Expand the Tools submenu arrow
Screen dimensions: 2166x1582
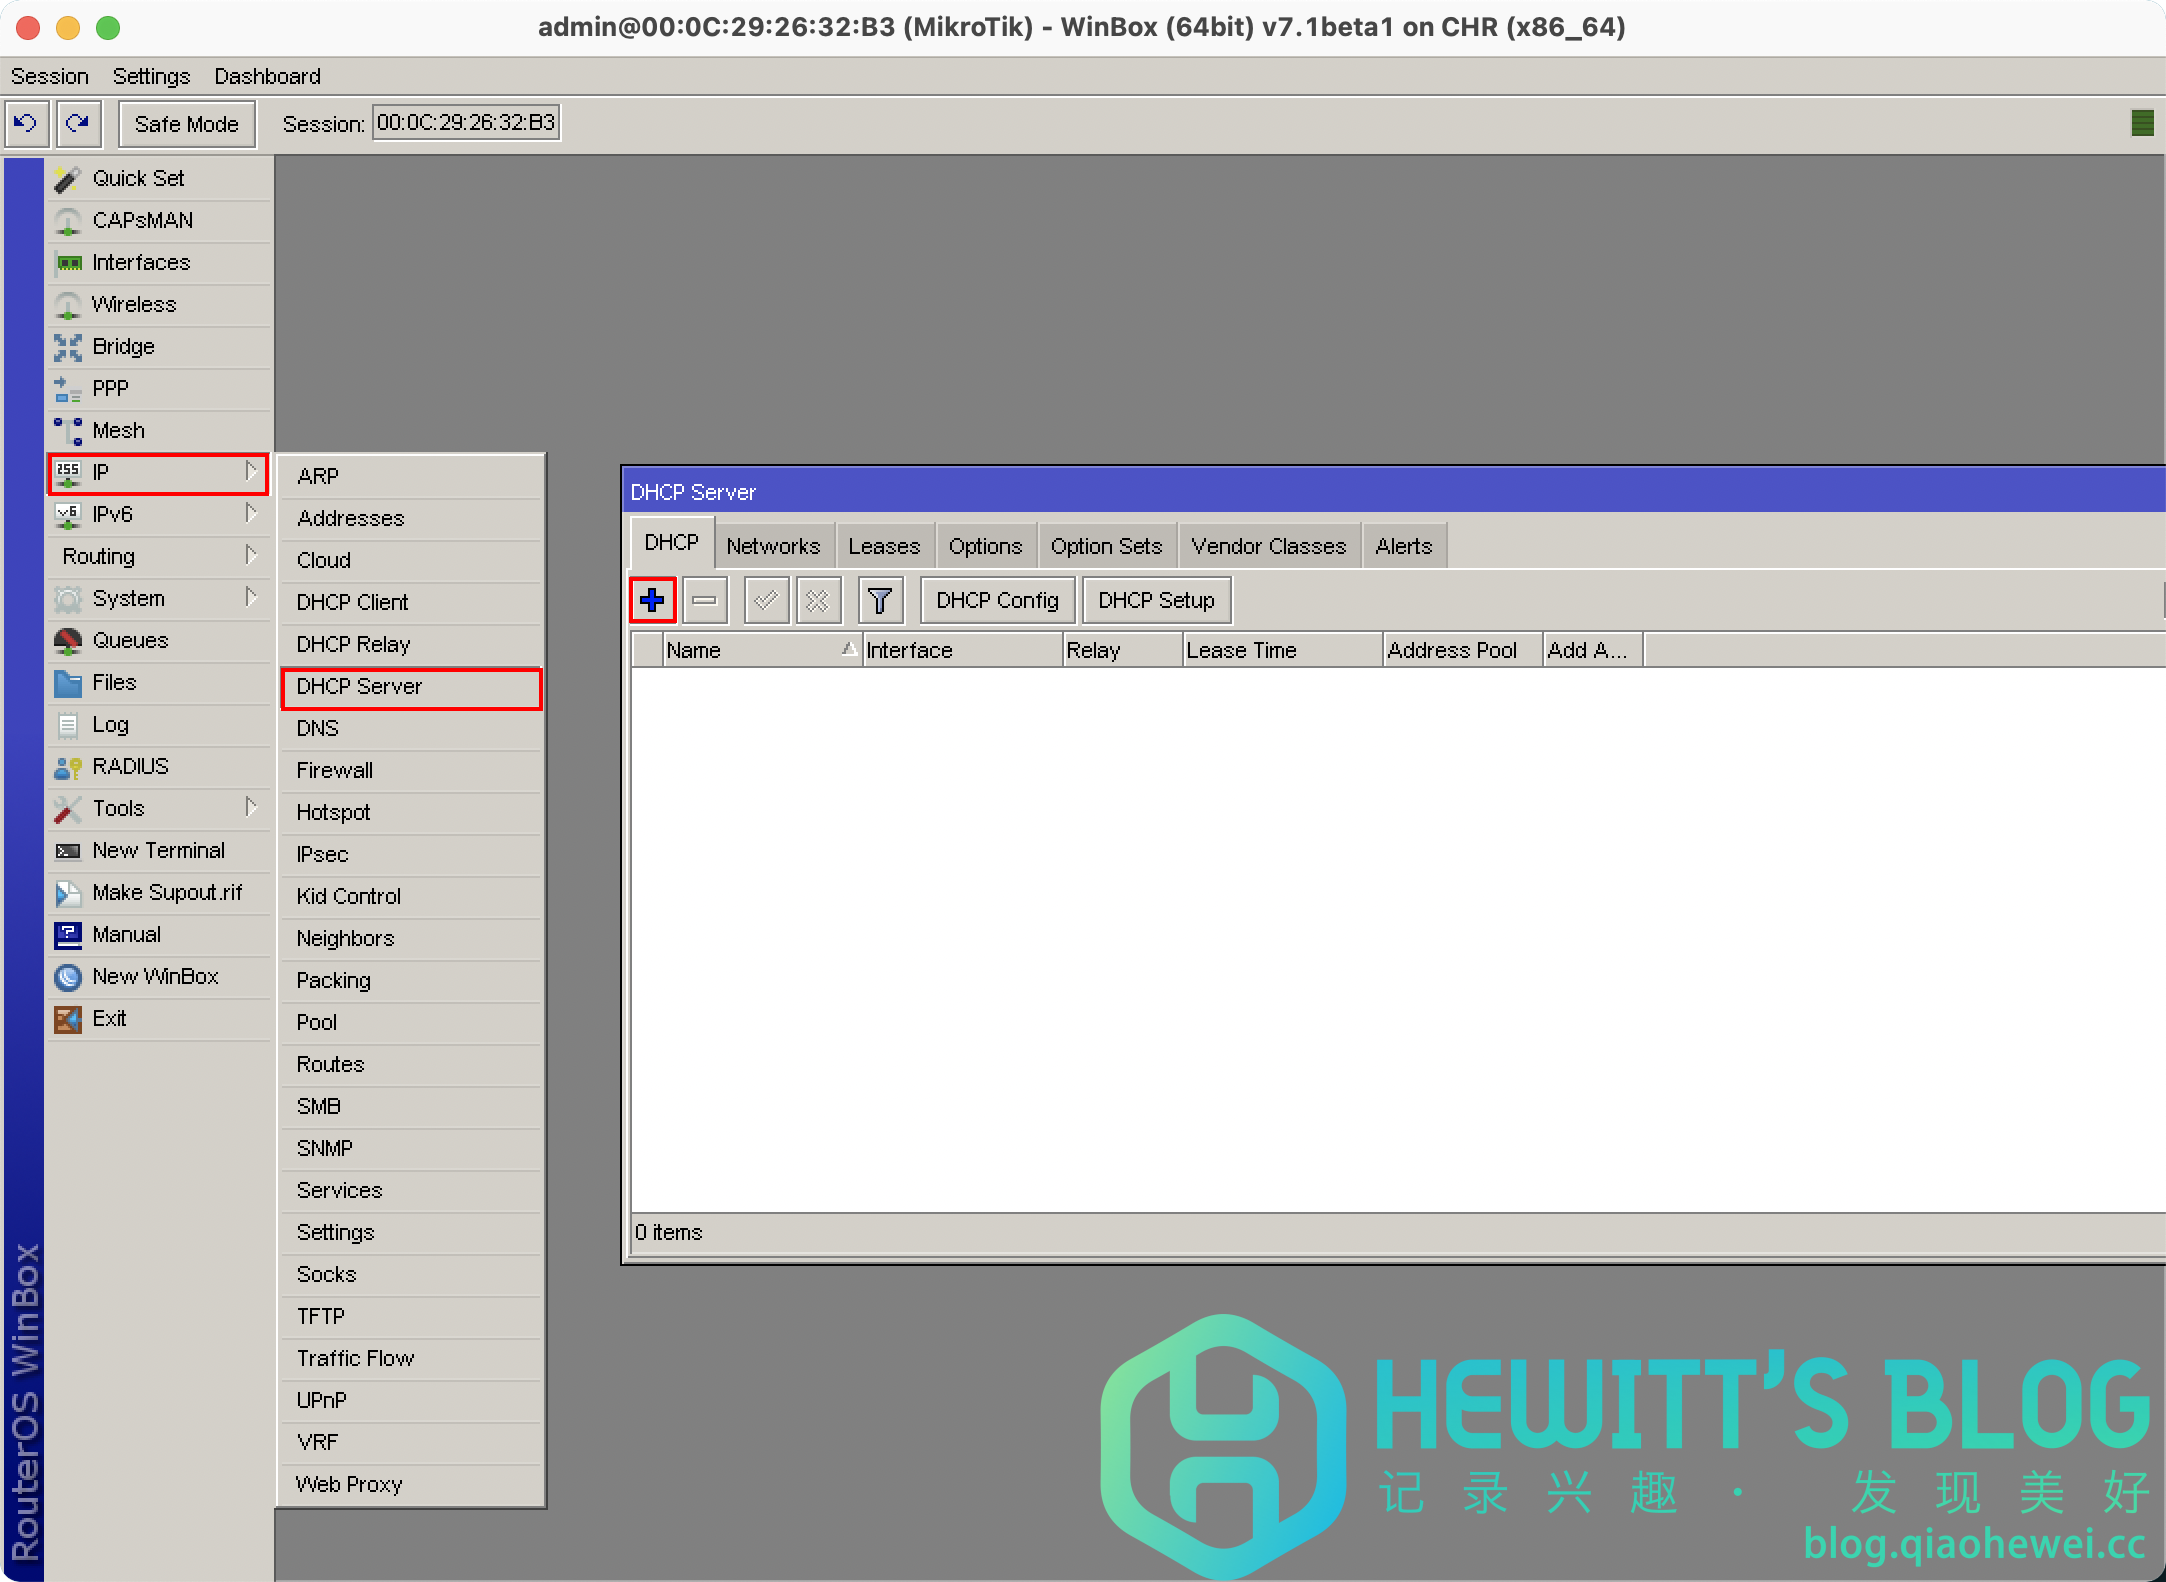[x=251, y=807]
